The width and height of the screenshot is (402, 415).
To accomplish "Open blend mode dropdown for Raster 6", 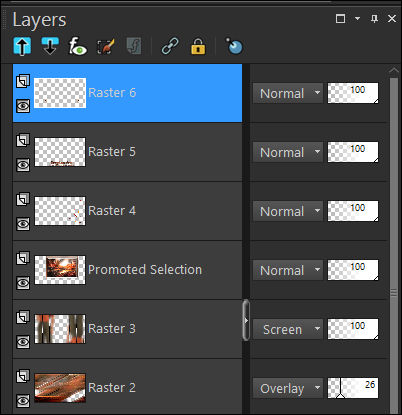I will [288, 93].
